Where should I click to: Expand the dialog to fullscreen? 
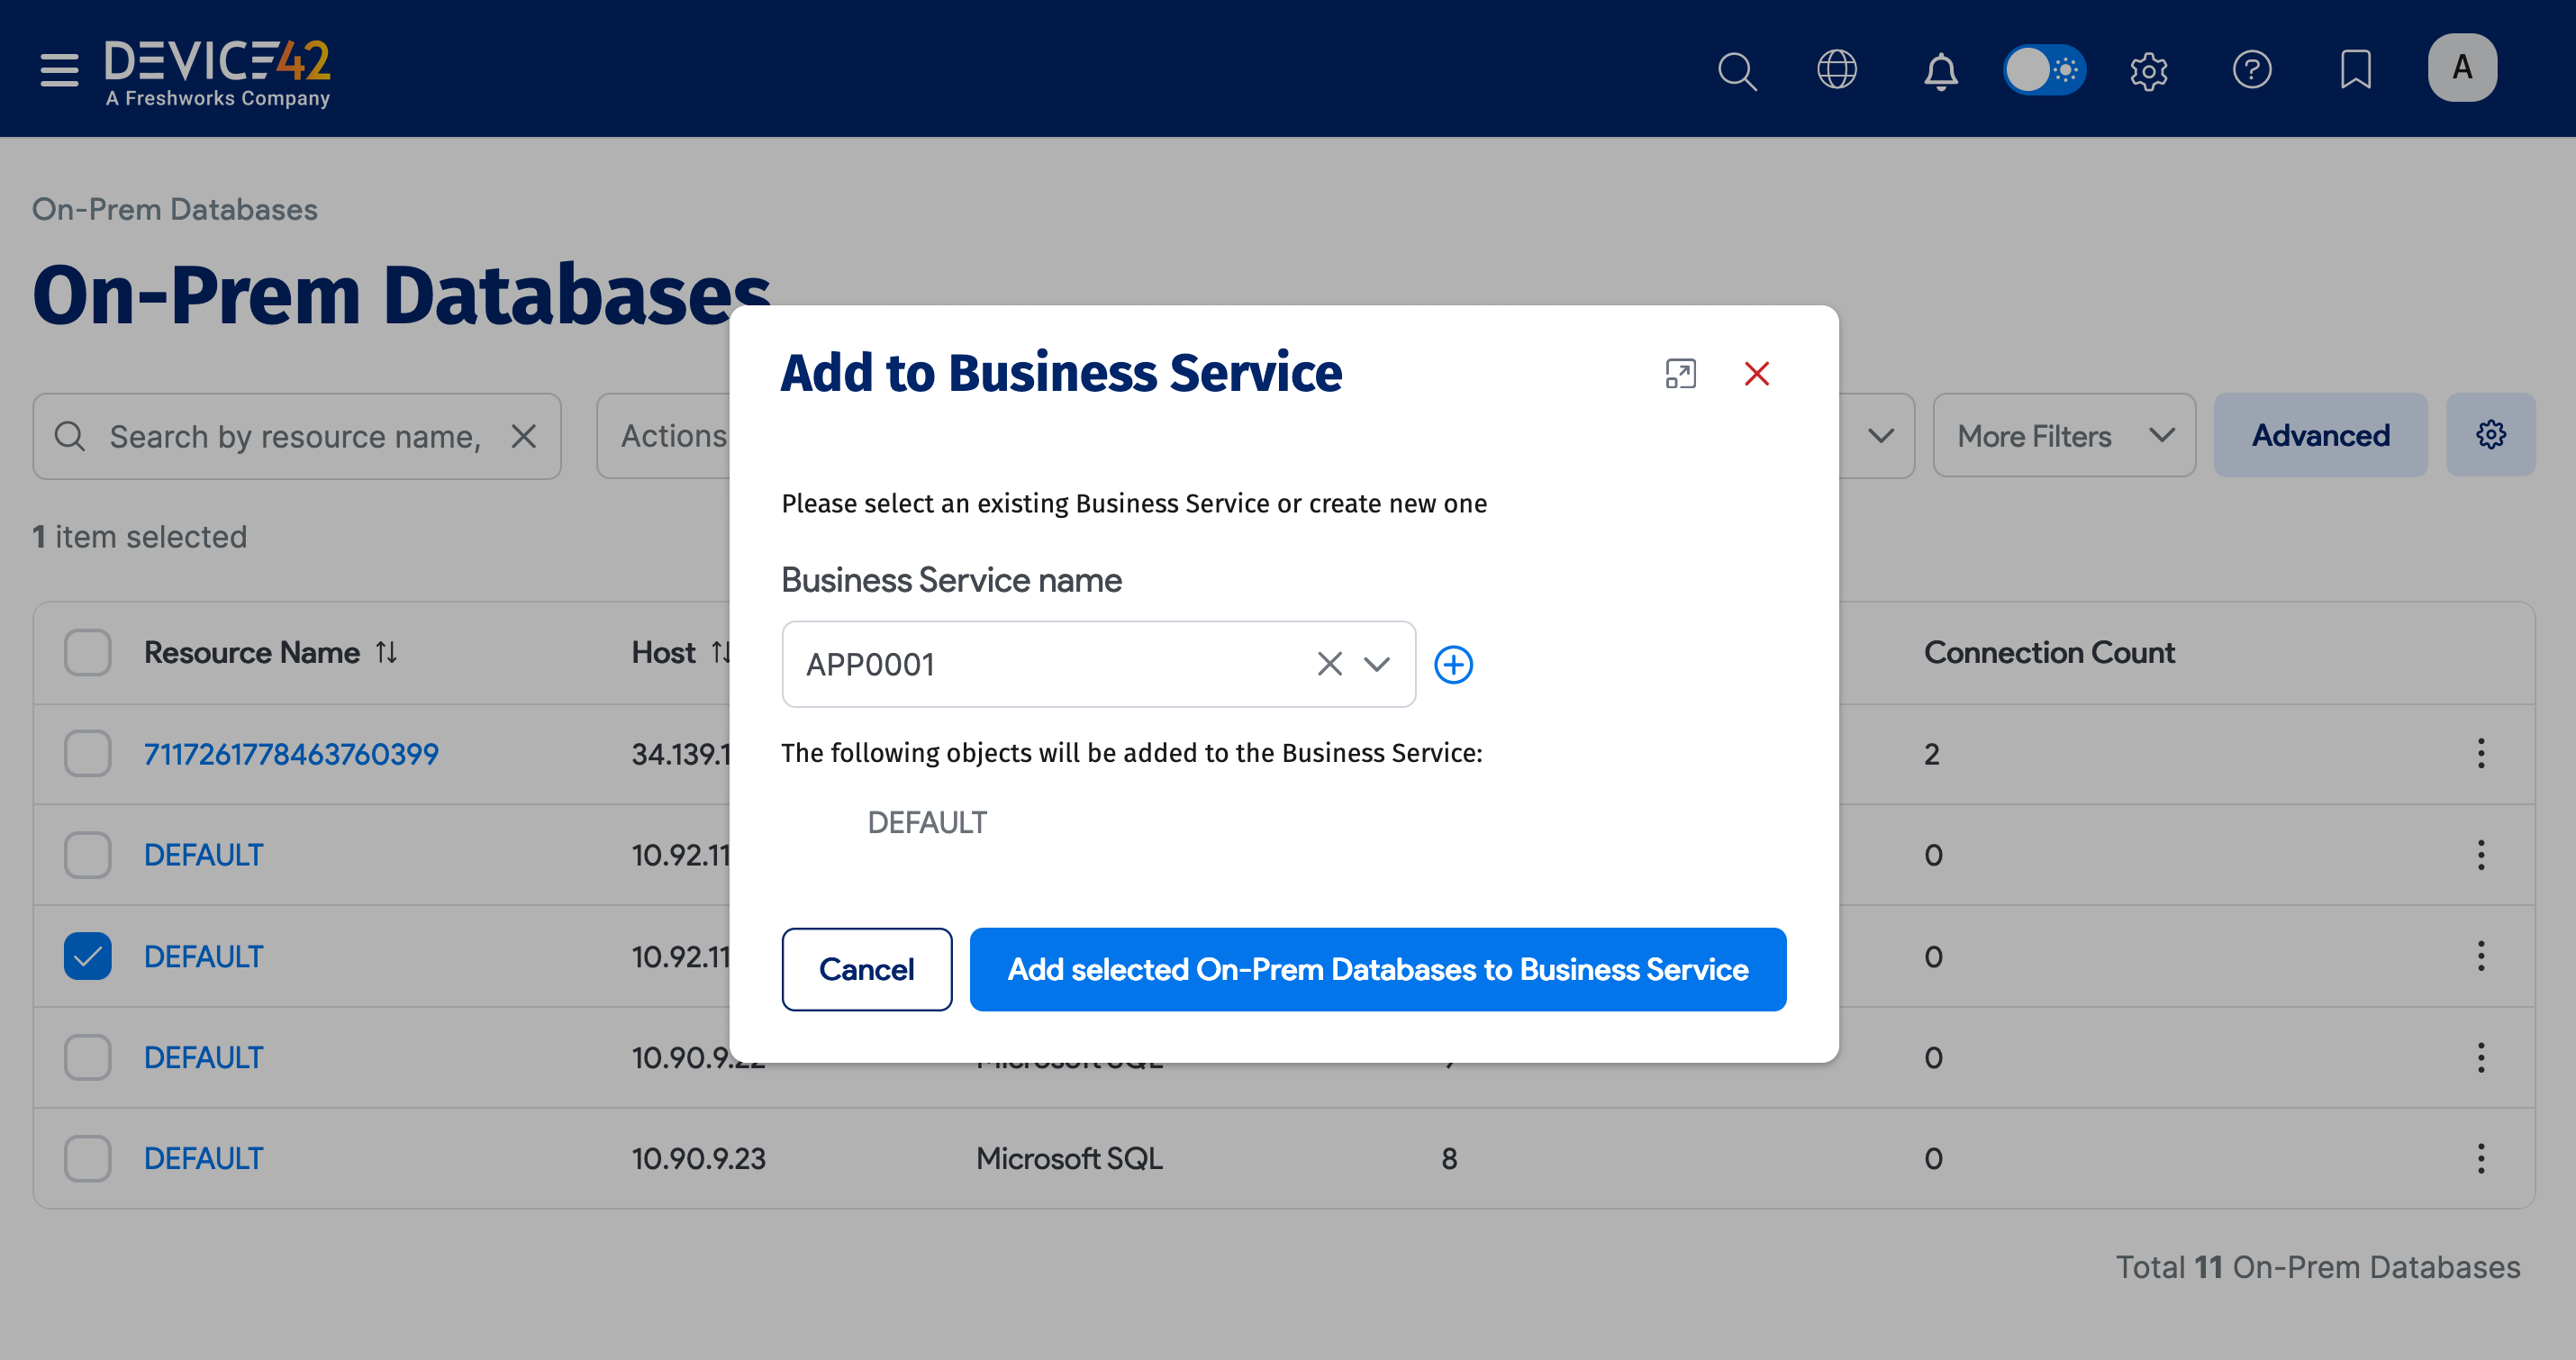(x=1682, y=373)
